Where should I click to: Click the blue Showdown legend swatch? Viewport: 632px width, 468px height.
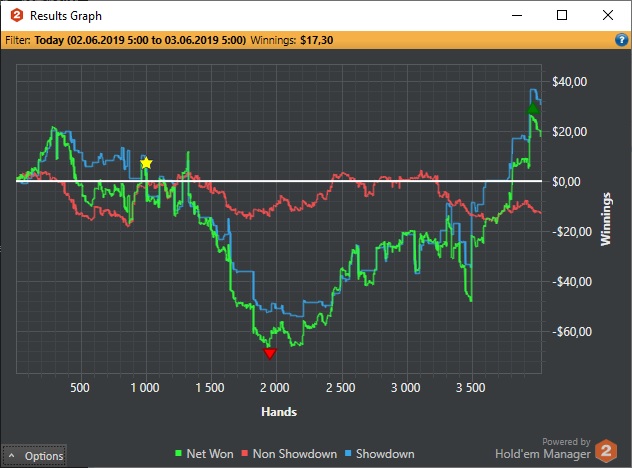coord(348,453)
